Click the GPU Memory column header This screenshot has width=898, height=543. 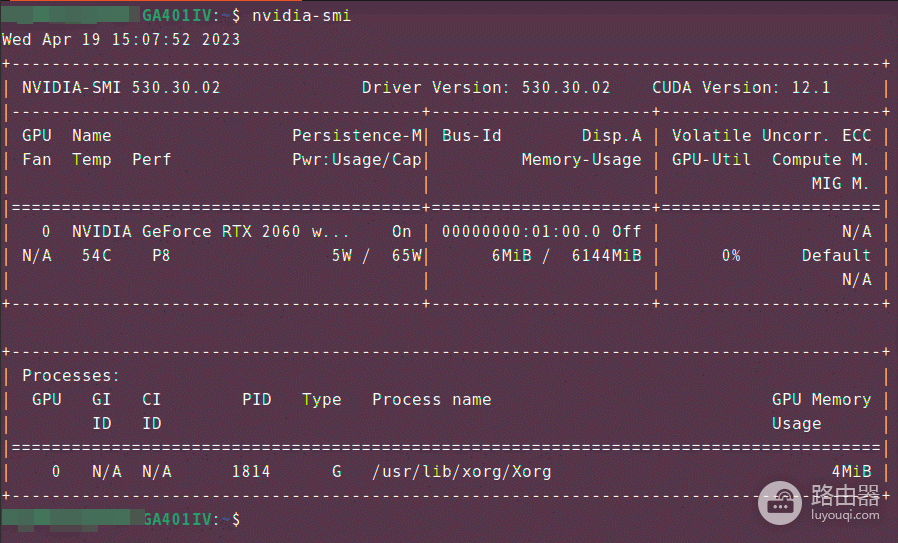point(821,400)
